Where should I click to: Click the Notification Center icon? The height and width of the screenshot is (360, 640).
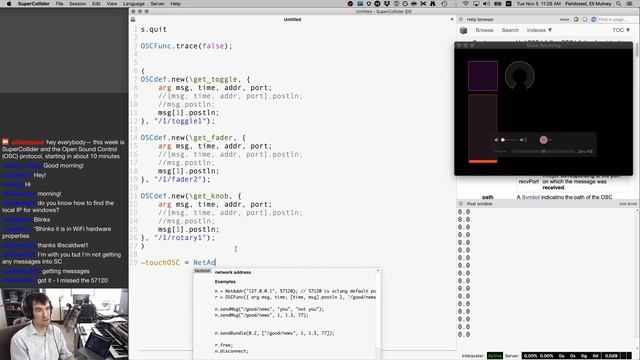(x=631, y=4)
